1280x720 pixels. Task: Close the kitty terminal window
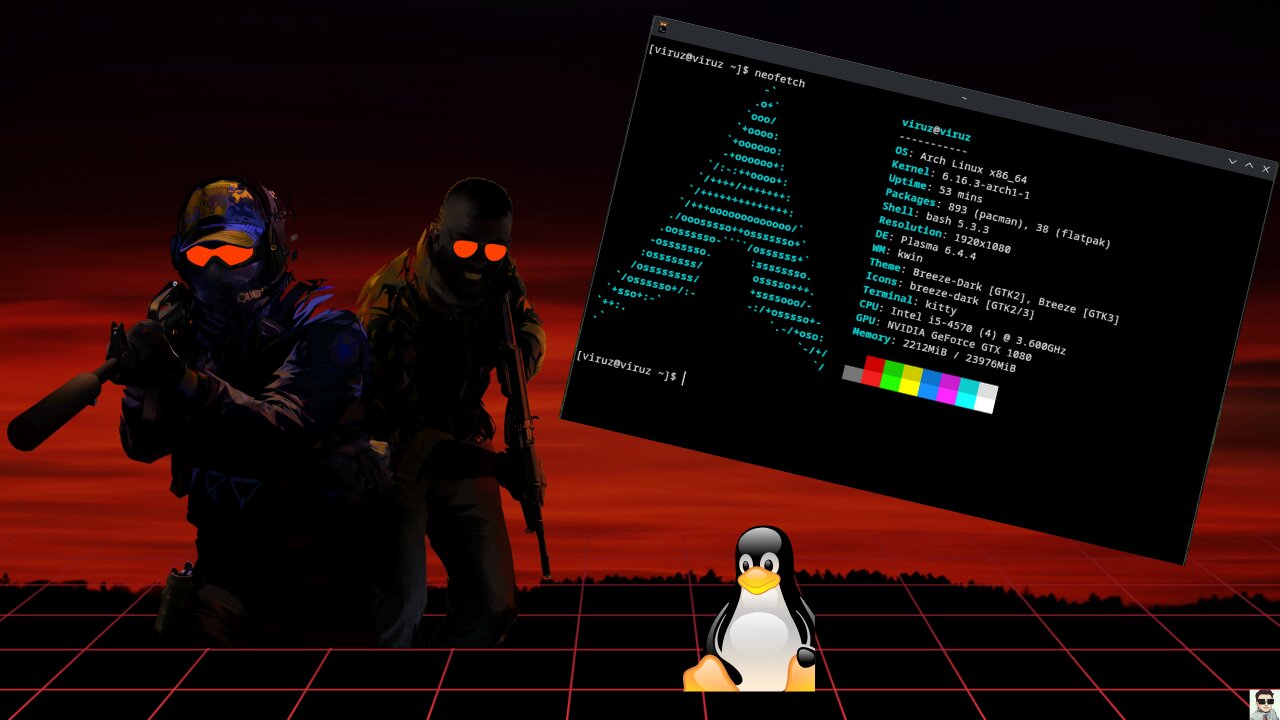[x=1266, y=170]
